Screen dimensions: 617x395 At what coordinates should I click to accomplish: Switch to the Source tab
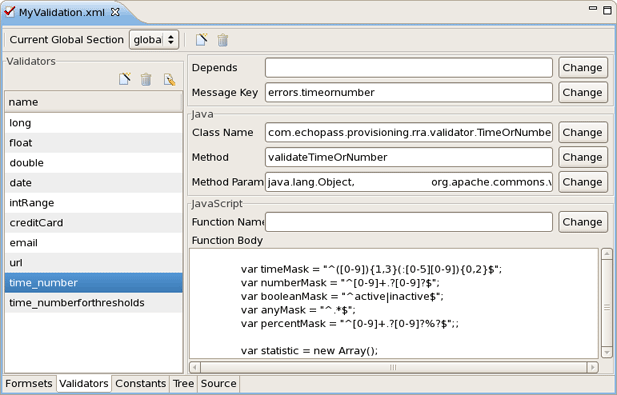pos(218,384)
